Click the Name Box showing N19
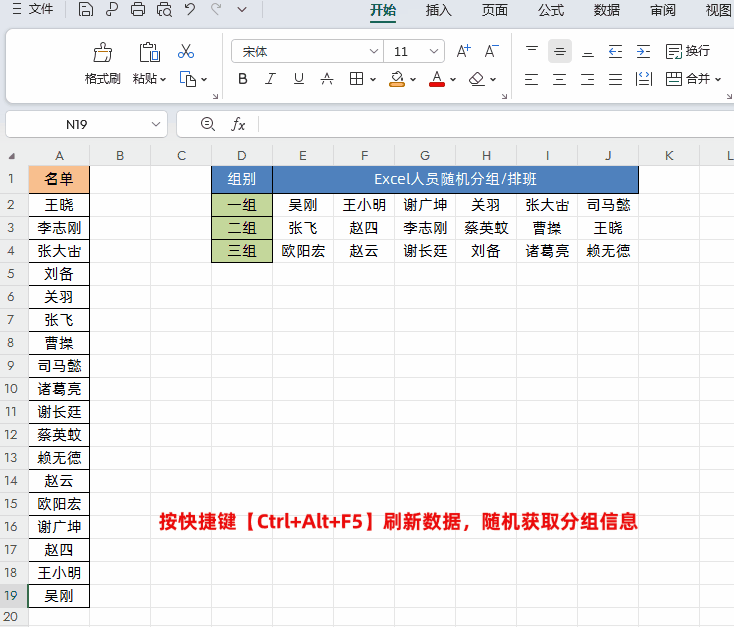The height and width of the screenshot is (627, 734). (x=76, y=125)
